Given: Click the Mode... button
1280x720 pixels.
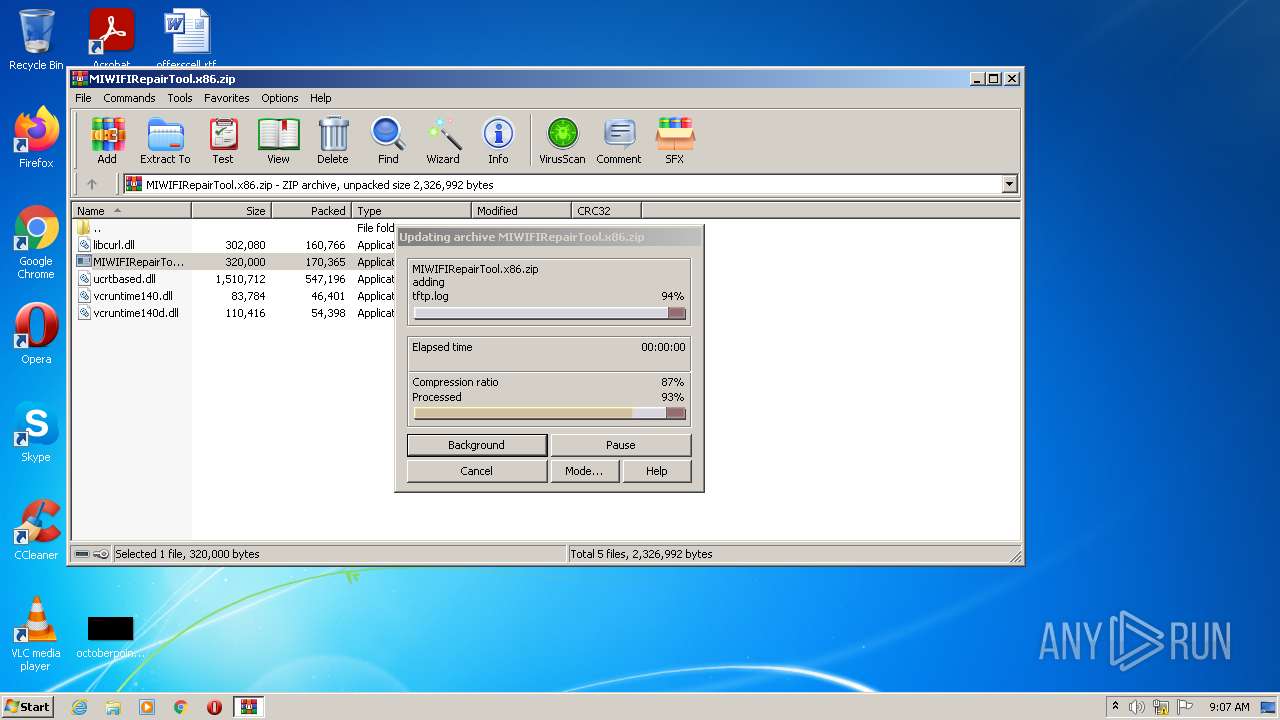Looking at the screenshot, I should click(584, 471).
